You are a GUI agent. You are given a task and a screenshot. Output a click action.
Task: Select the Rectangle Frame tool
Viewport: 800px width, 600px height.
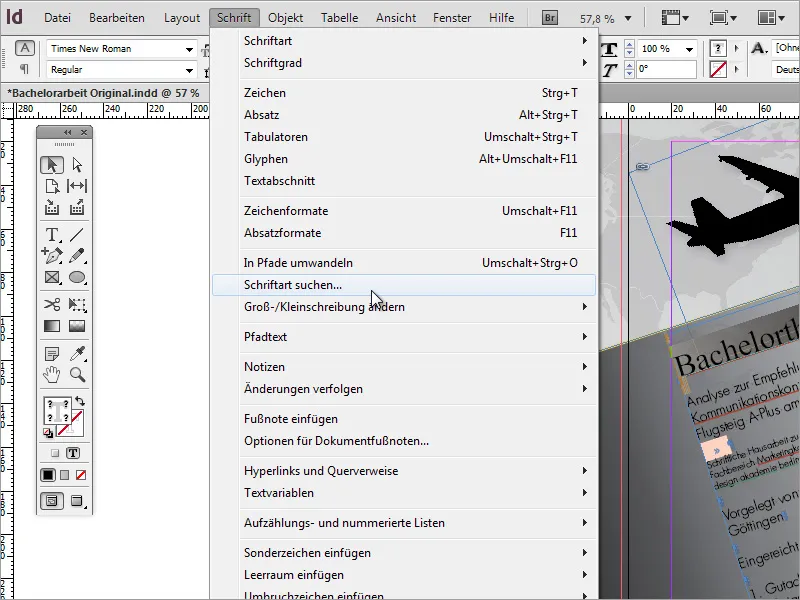52,277
